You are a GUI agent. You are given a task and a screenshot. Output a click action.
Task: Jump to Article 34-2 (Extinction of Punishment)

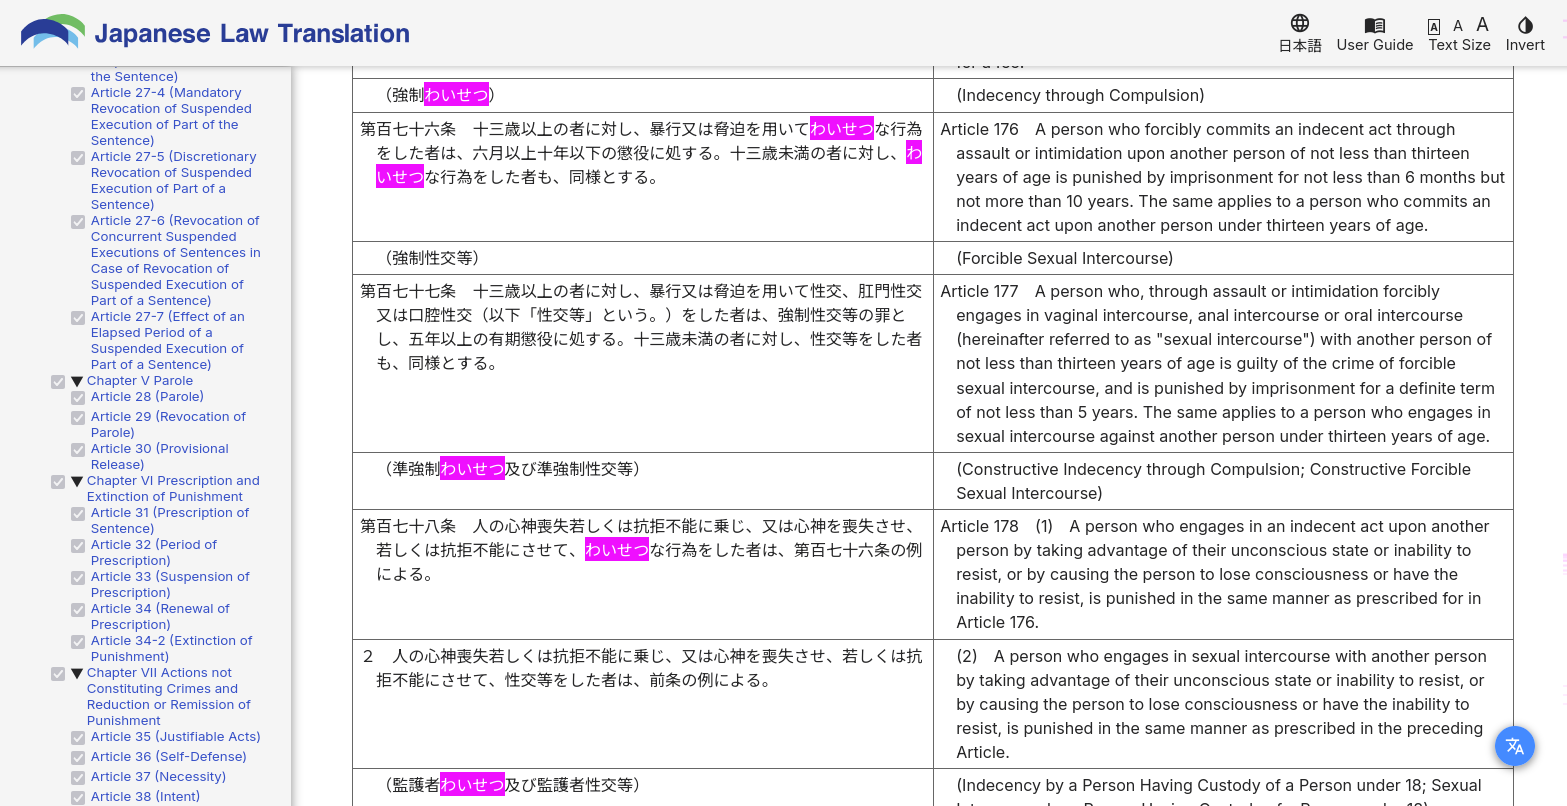(x=171, y=648)
